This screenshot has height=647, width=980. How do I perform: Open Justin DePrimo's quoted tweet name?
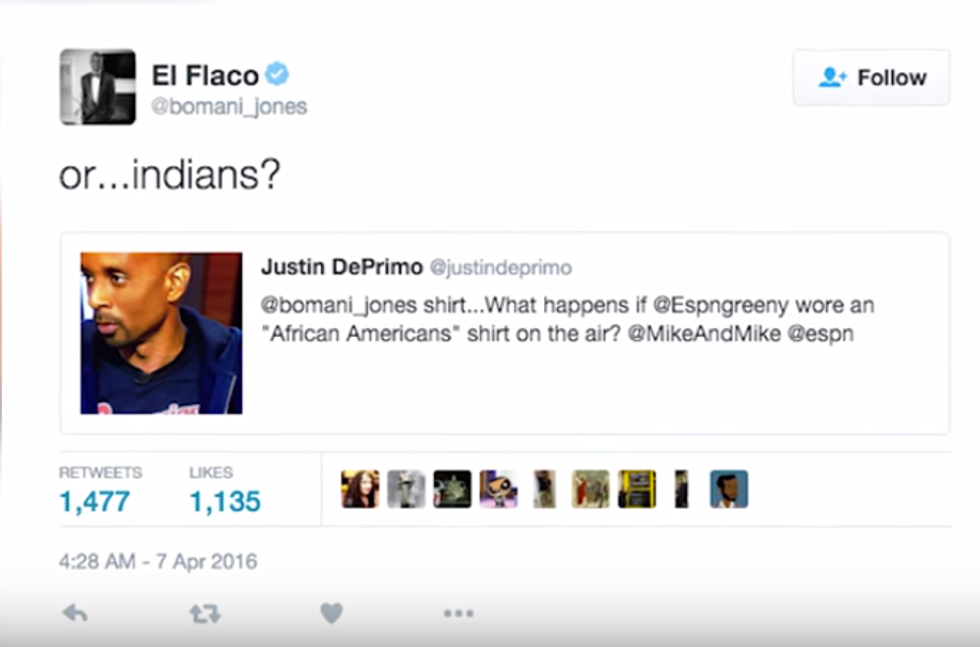pos(342,267)
